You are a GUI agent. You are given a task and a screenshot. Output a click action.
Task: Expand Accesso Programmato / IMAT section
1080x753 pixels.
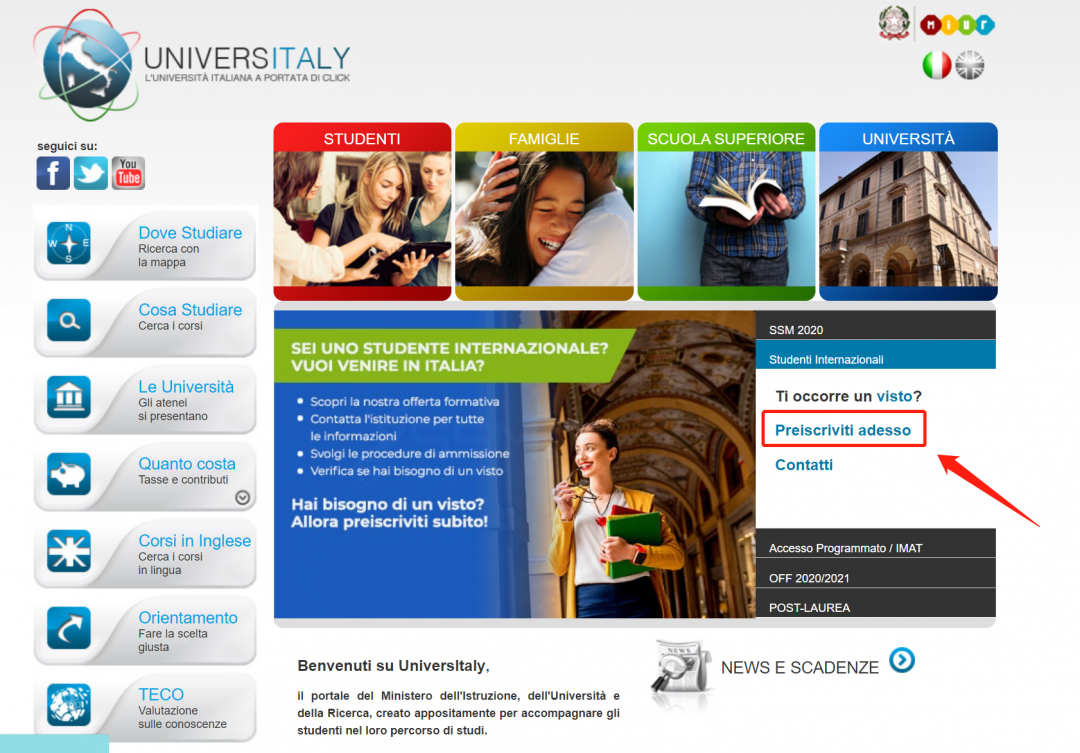(x=875, y=543)
